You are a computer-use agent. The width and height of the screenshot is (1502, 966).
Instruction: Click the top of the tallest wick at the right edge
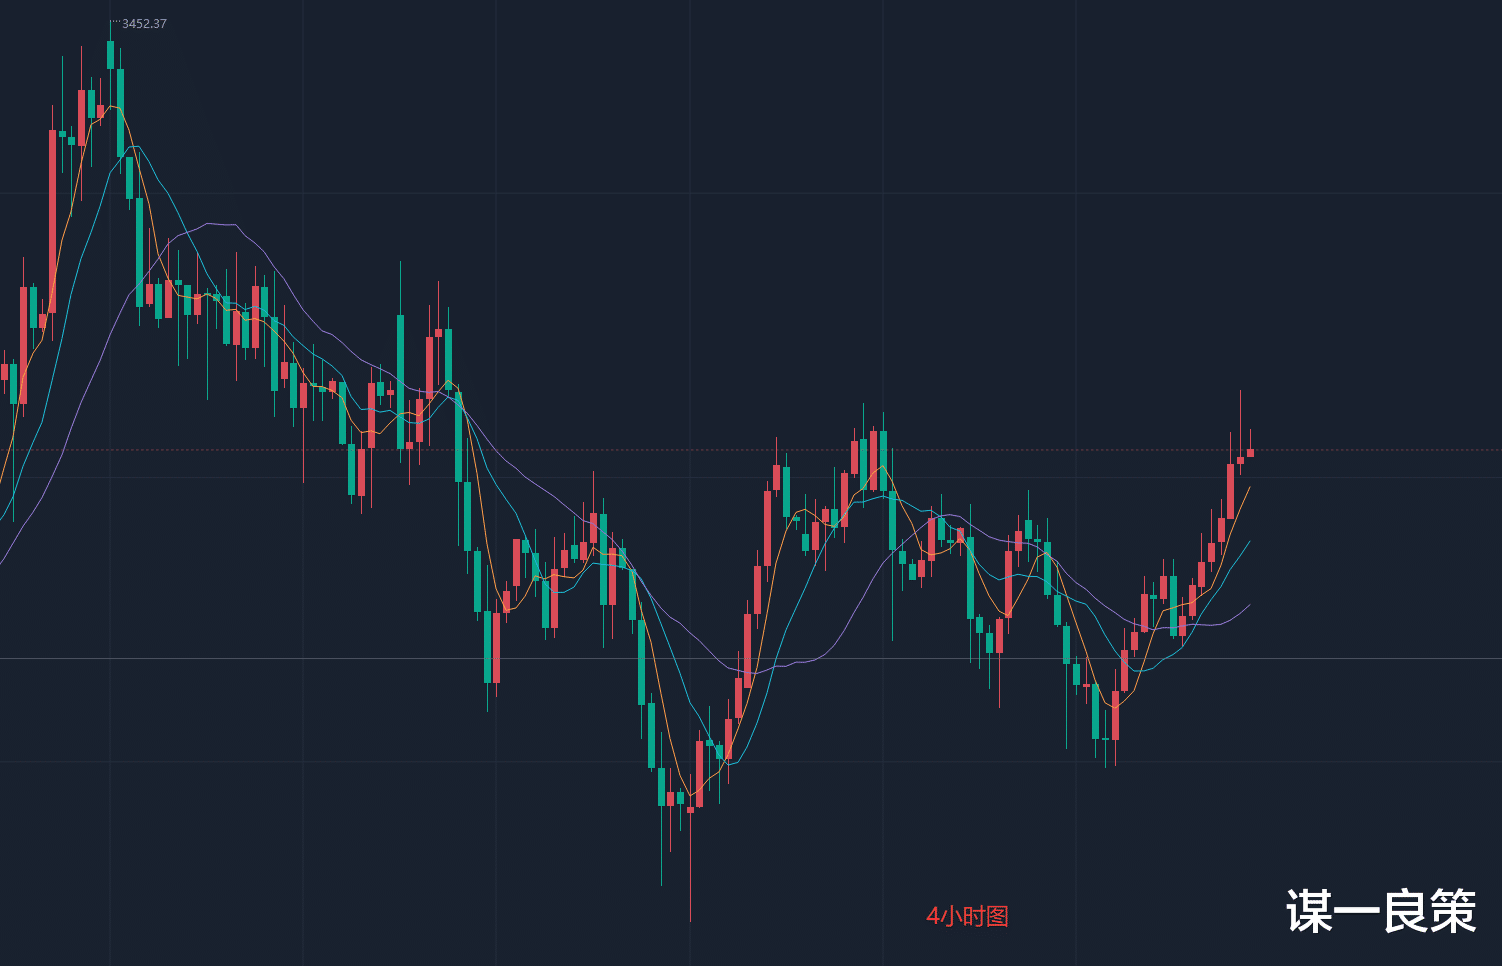click(1240, 391)
